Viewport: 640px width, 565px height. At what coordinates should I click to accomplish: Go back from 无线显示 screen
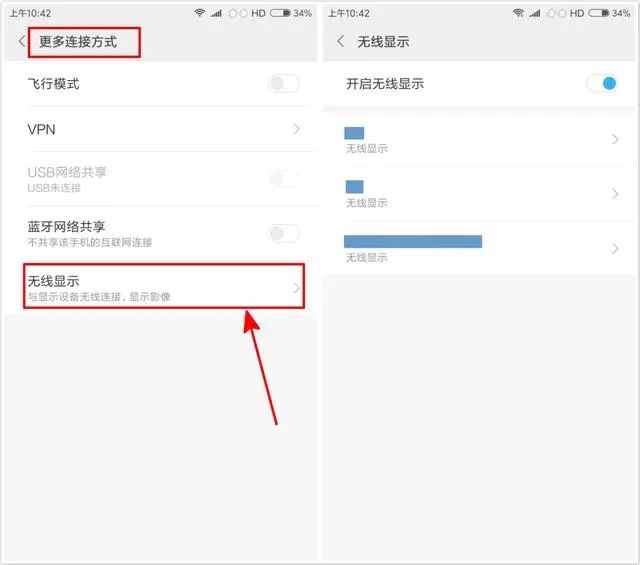[340, 41]
